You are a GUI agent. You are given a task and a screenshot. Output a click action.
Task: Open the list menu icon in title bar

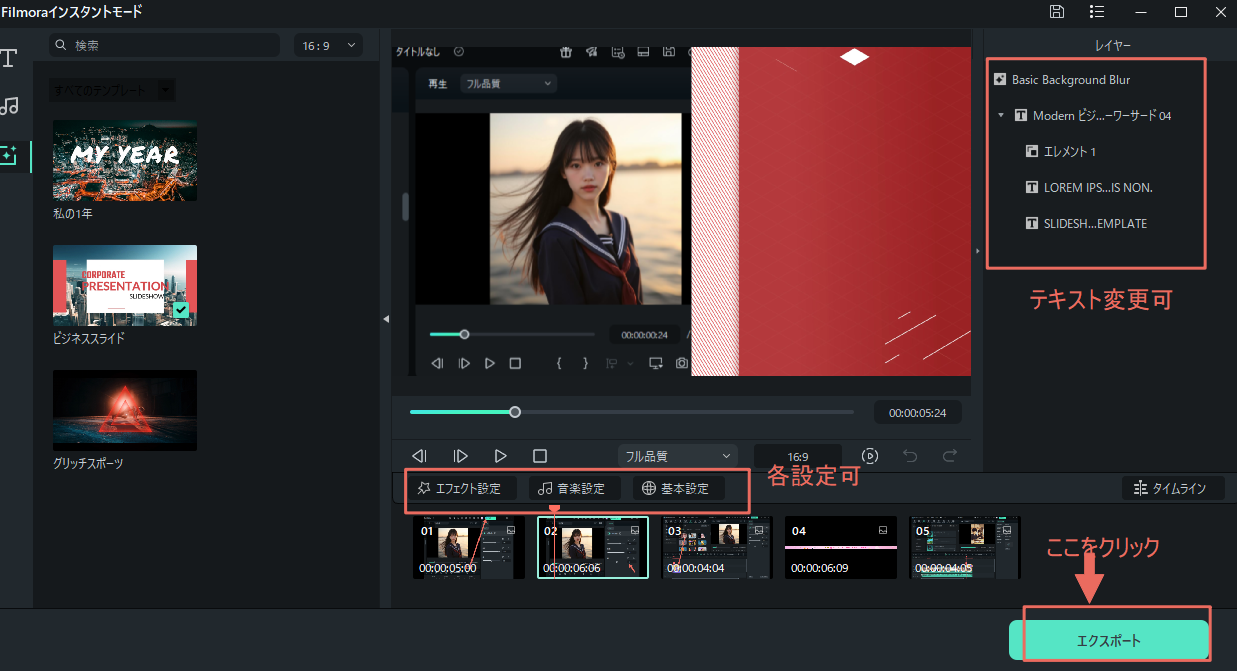tap(1097, 12)
